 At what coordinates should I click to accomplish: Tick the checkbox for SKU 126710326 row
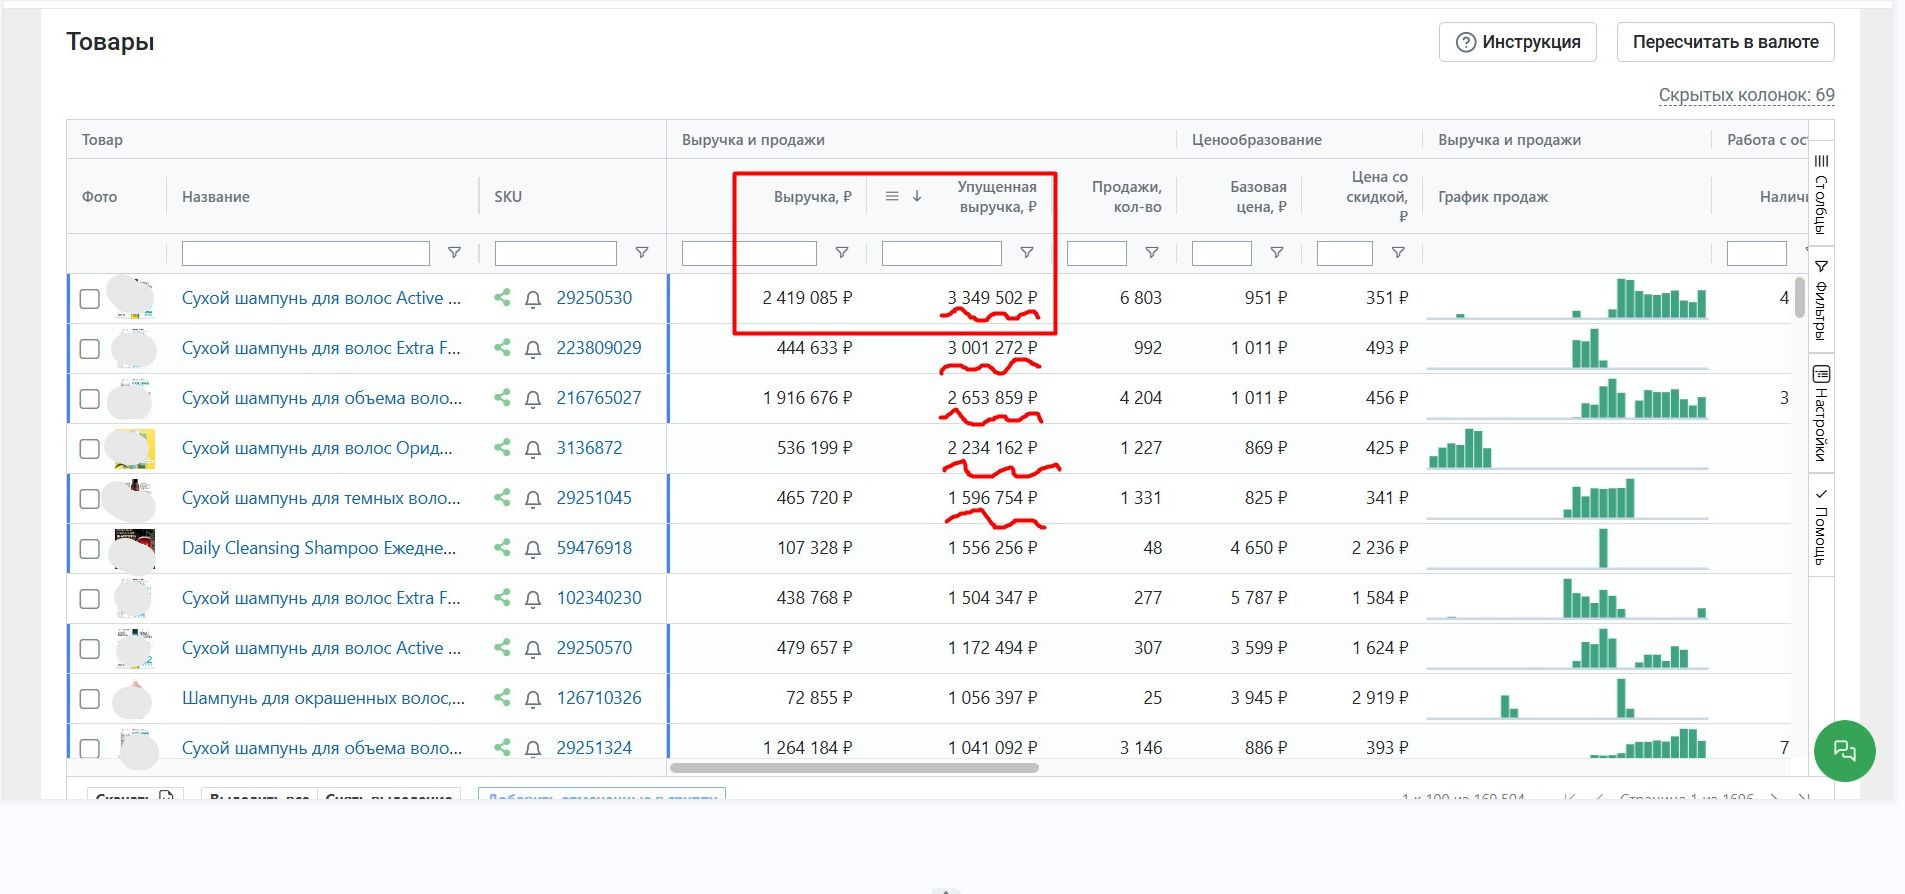[89, 699]
